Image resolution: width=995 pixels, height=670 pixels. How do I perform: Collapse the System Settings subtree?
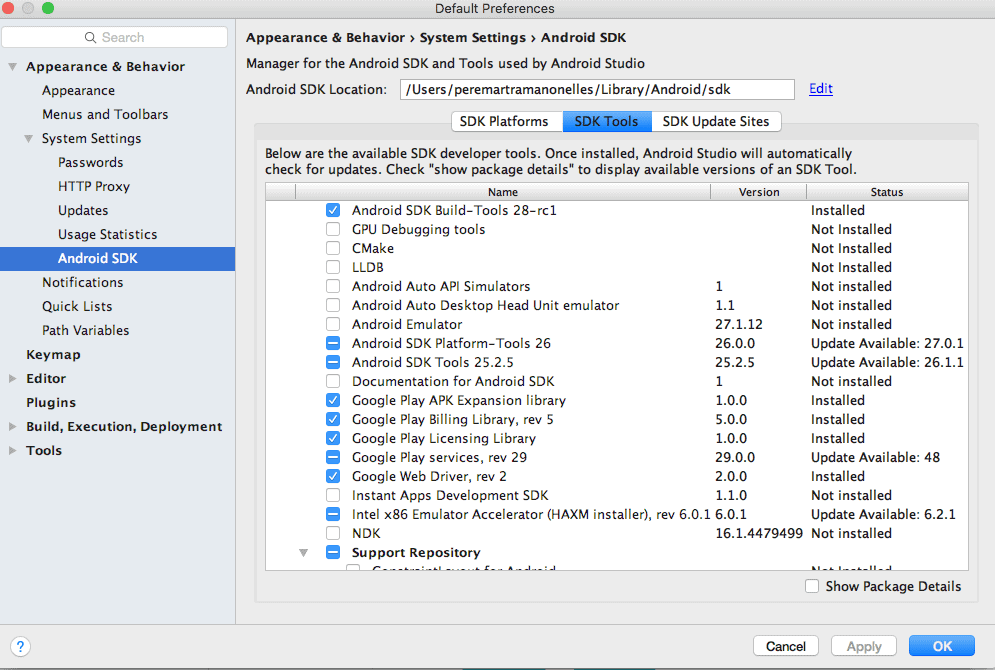[29, 138]
